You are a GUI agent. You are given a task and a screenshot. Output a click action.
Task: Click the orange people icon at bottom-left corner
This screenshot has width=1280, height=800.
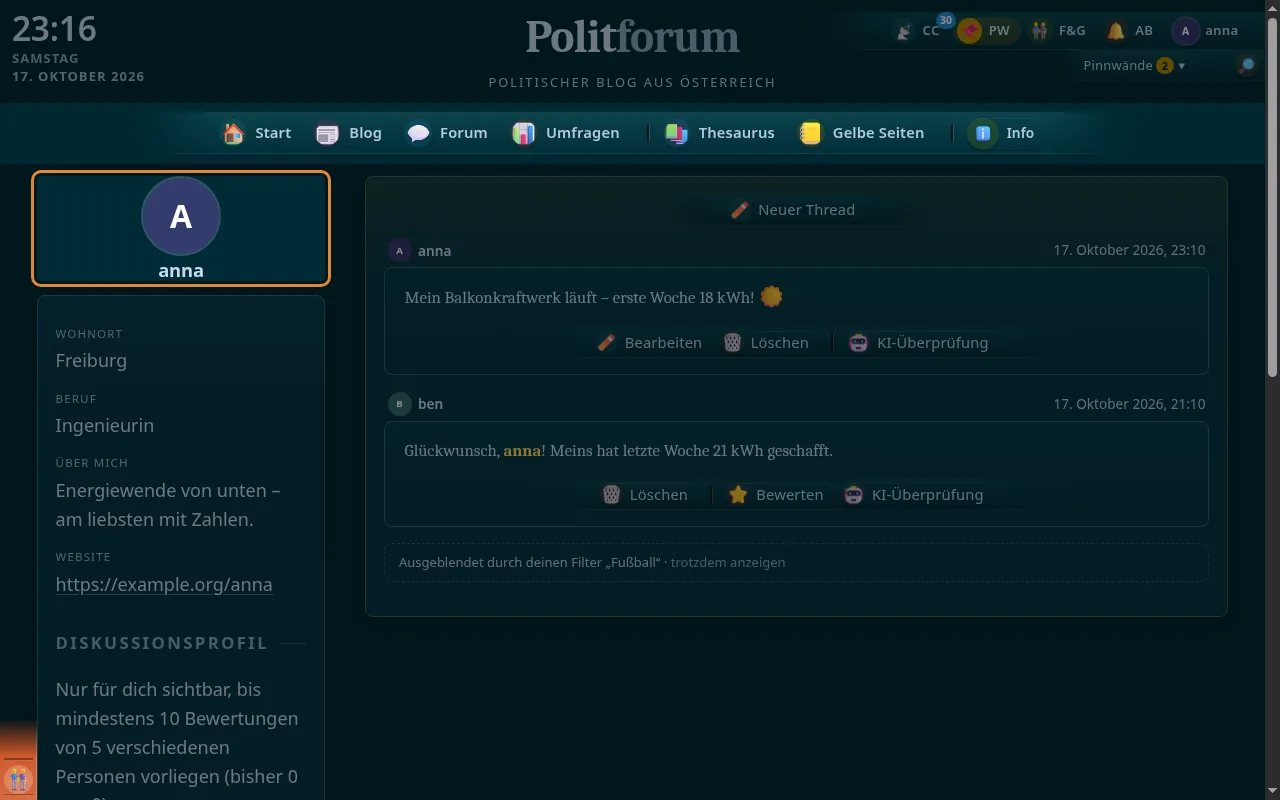coord(17,778)
